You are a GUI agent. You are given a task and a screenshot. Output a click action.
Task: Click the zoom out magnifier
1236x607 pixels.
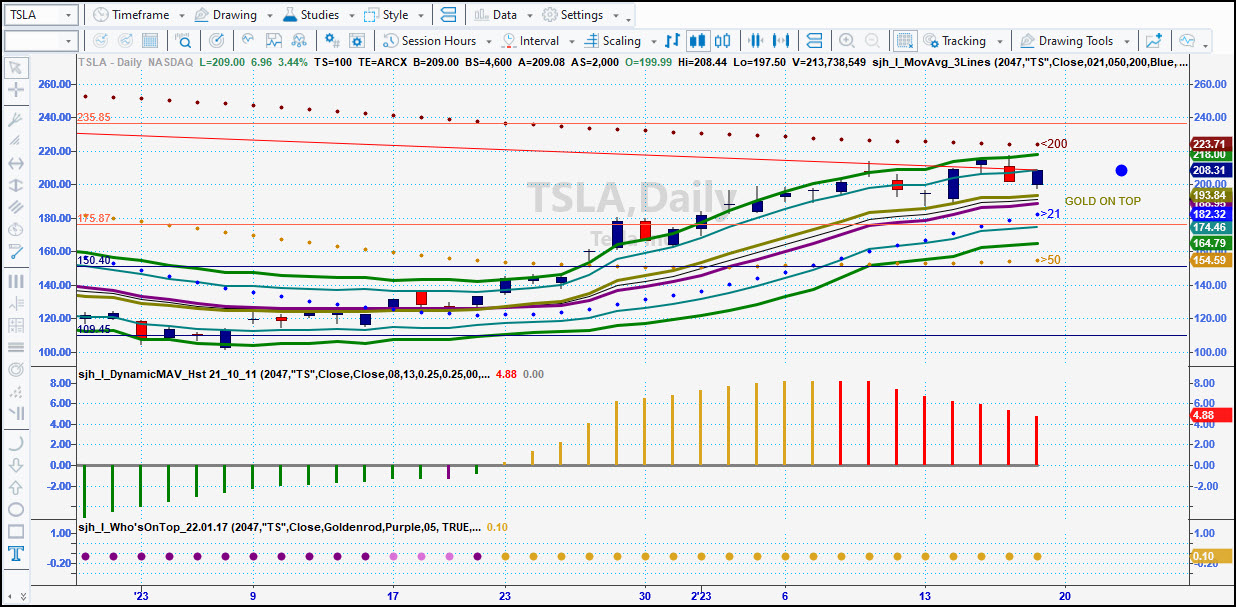tap(872, 41)
